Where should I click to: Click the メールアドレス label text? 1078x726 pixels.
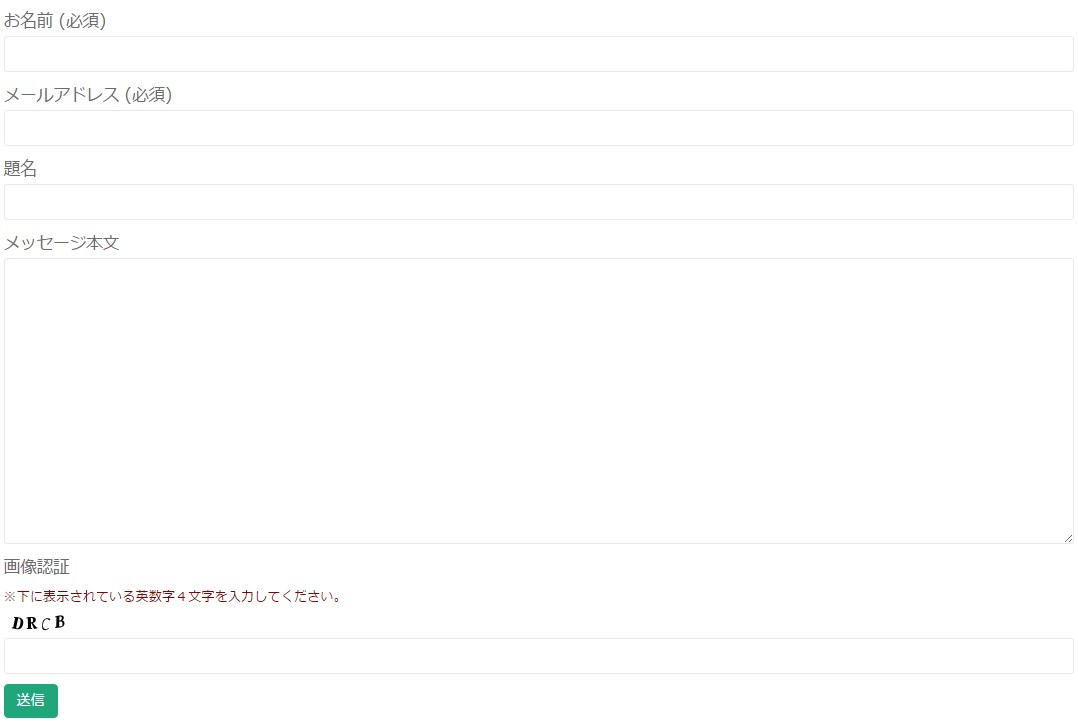(x=62, y=95)
